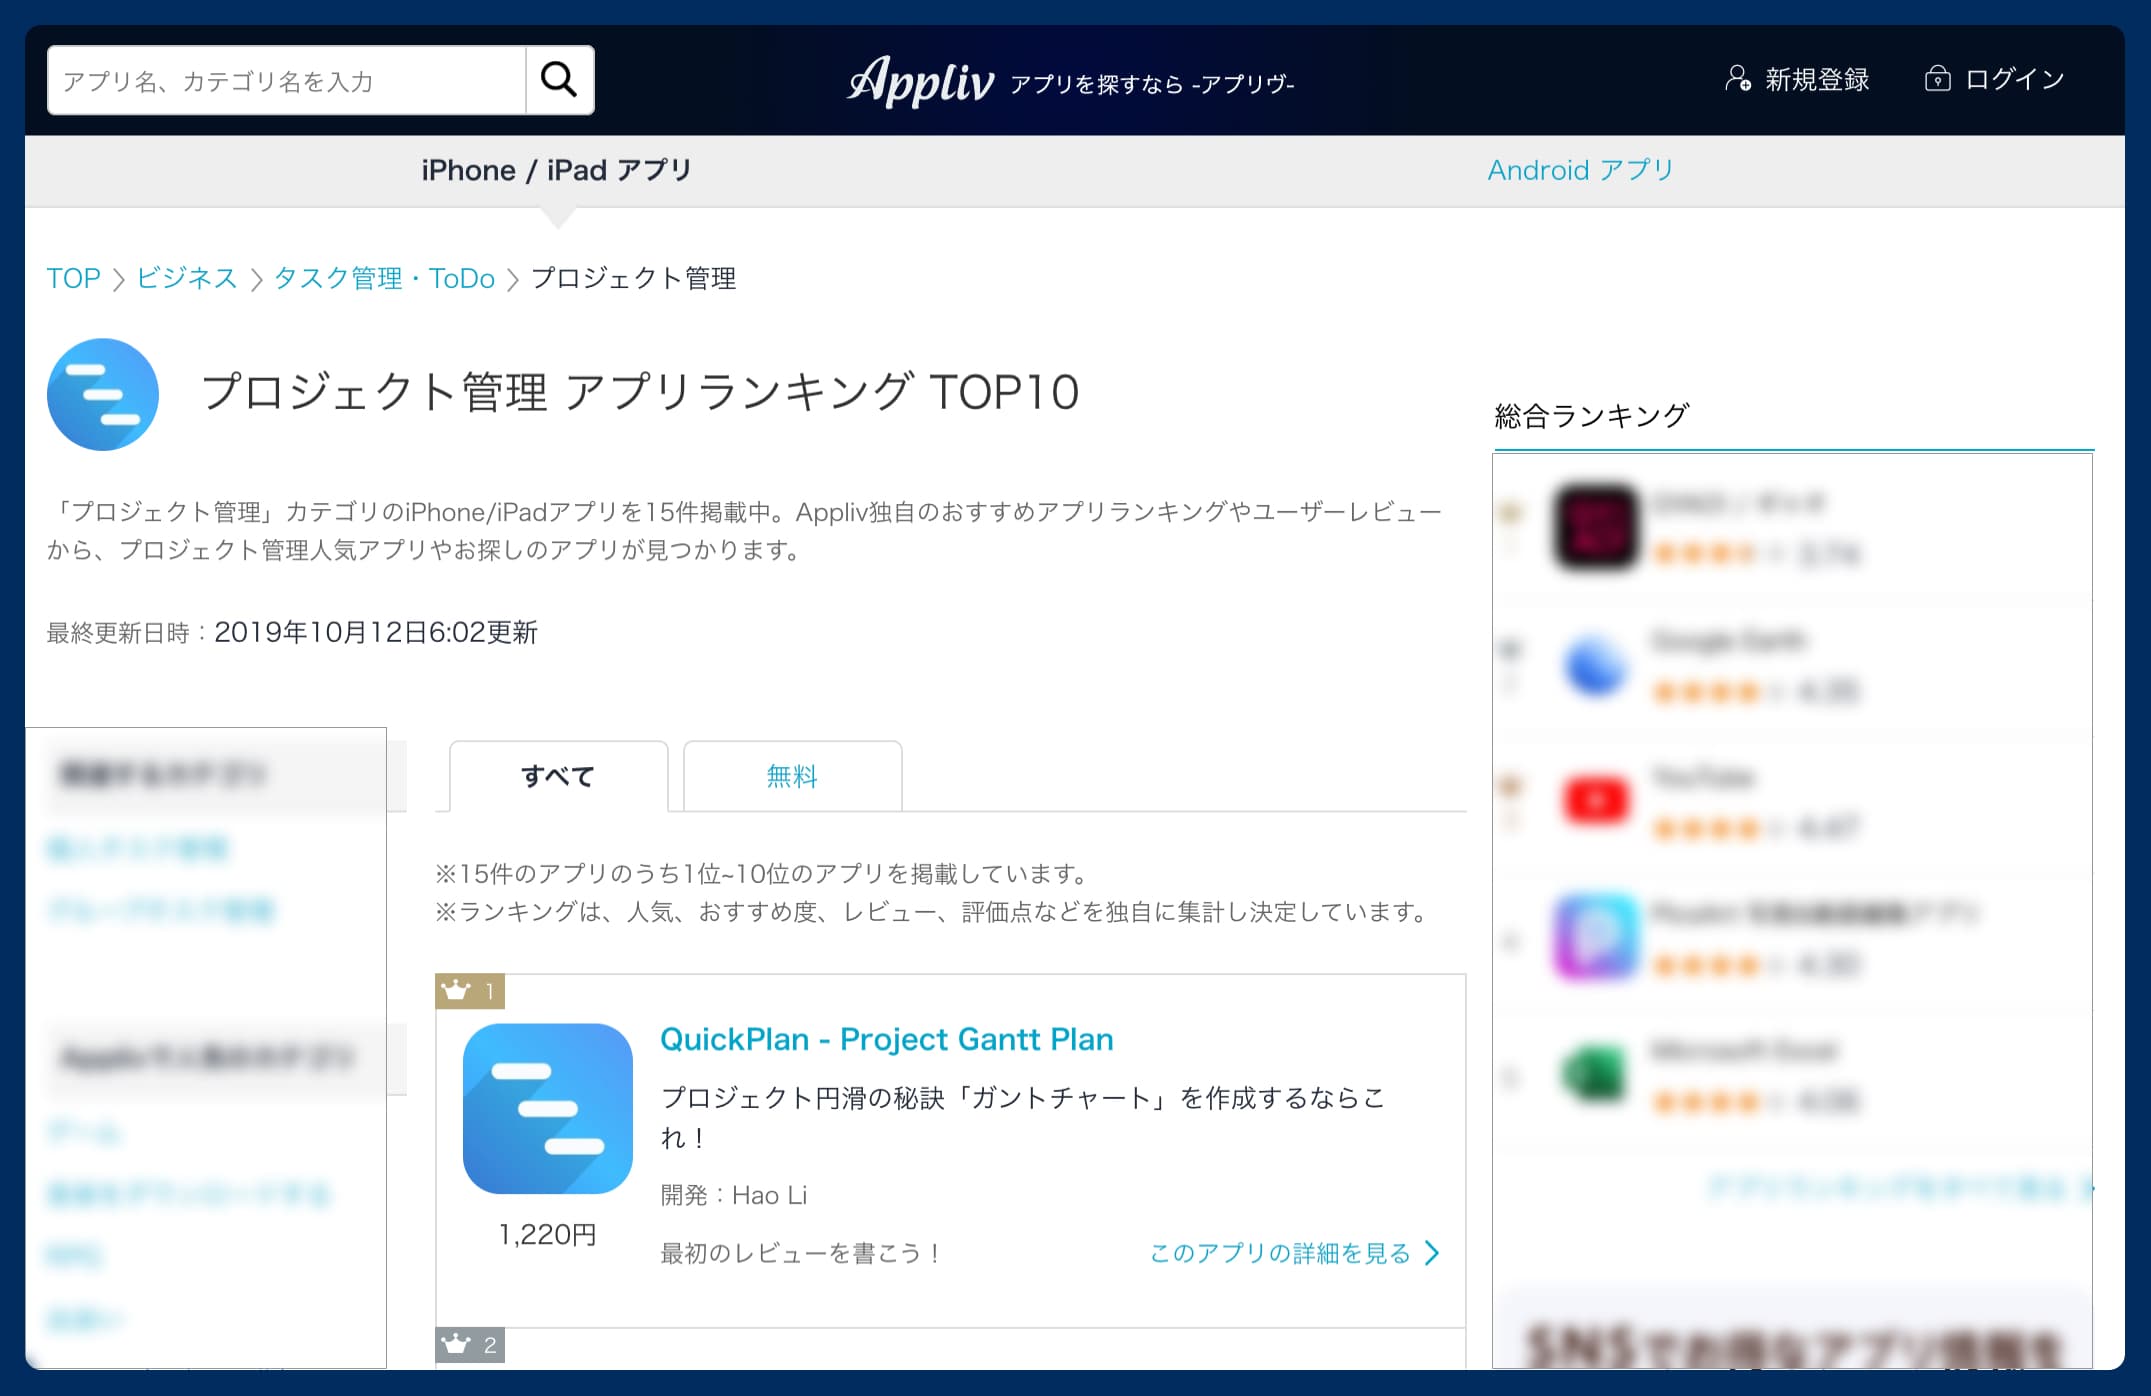
Task: Select the すべて tab
Action: pos(558,776)
